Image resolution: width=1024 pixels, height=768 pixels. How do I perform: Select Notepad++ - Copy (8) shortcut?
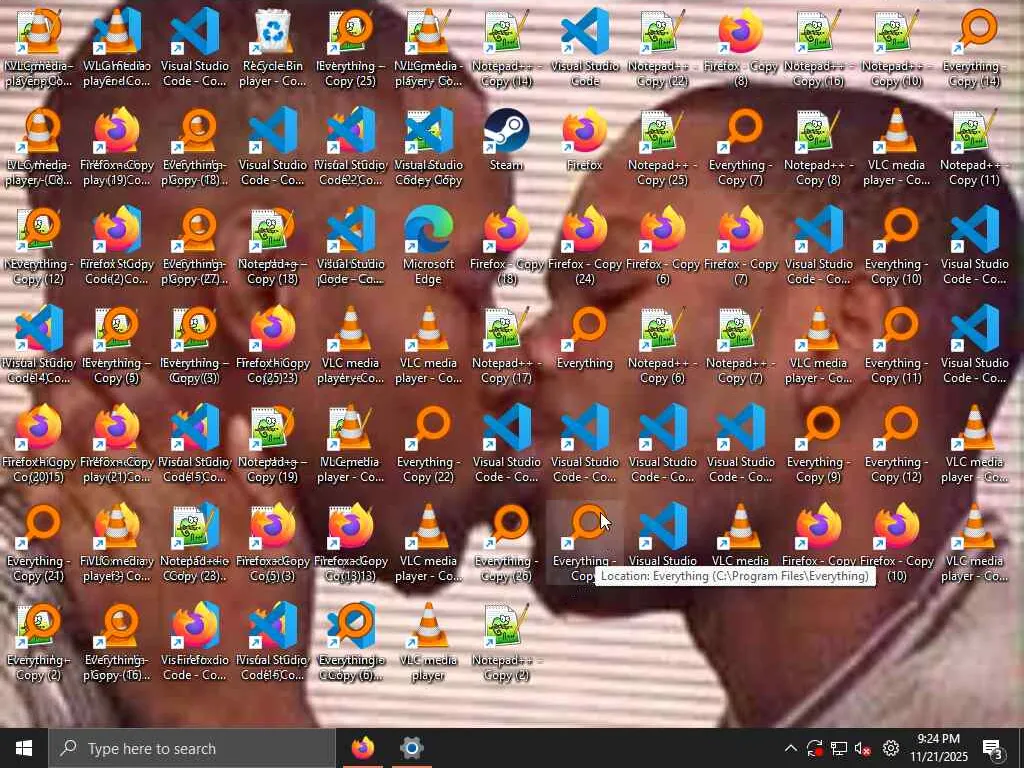(818, 148)
